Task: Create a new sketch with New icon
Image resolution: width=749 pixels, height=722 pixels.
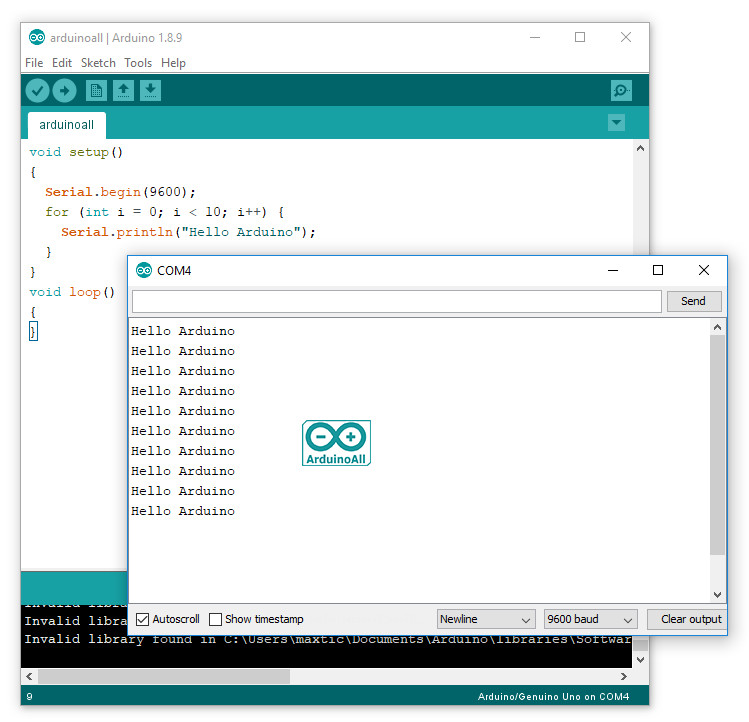Action: coord(96,90)
